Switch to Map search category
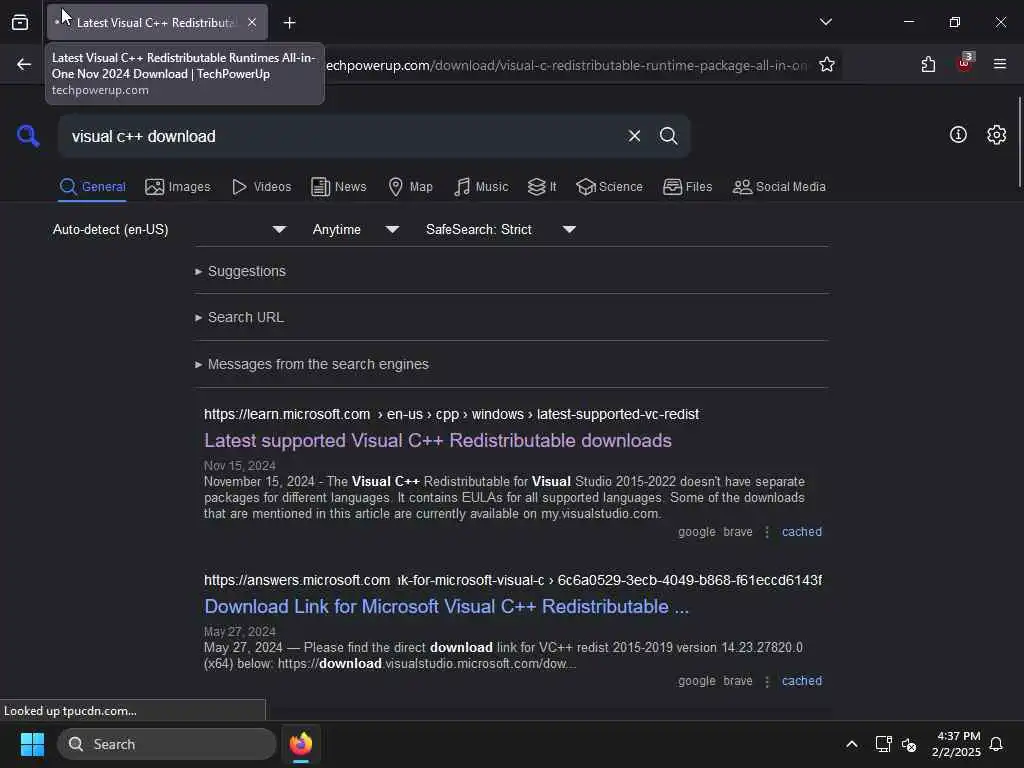This screenshot has width=1024, height=768. [x=411, y=187]
